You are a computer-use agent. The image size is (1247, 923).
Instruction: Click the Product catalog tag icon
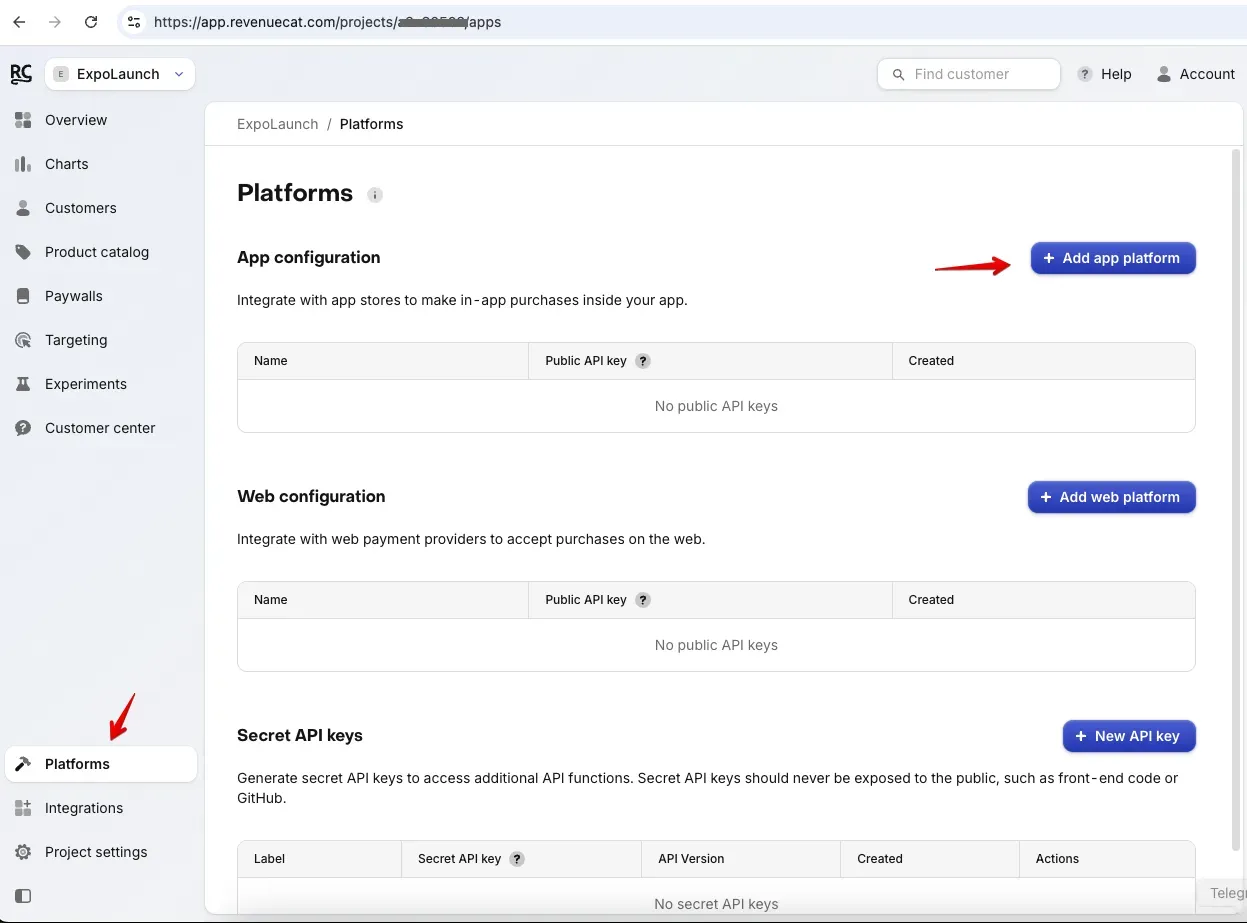pos(23,252)
